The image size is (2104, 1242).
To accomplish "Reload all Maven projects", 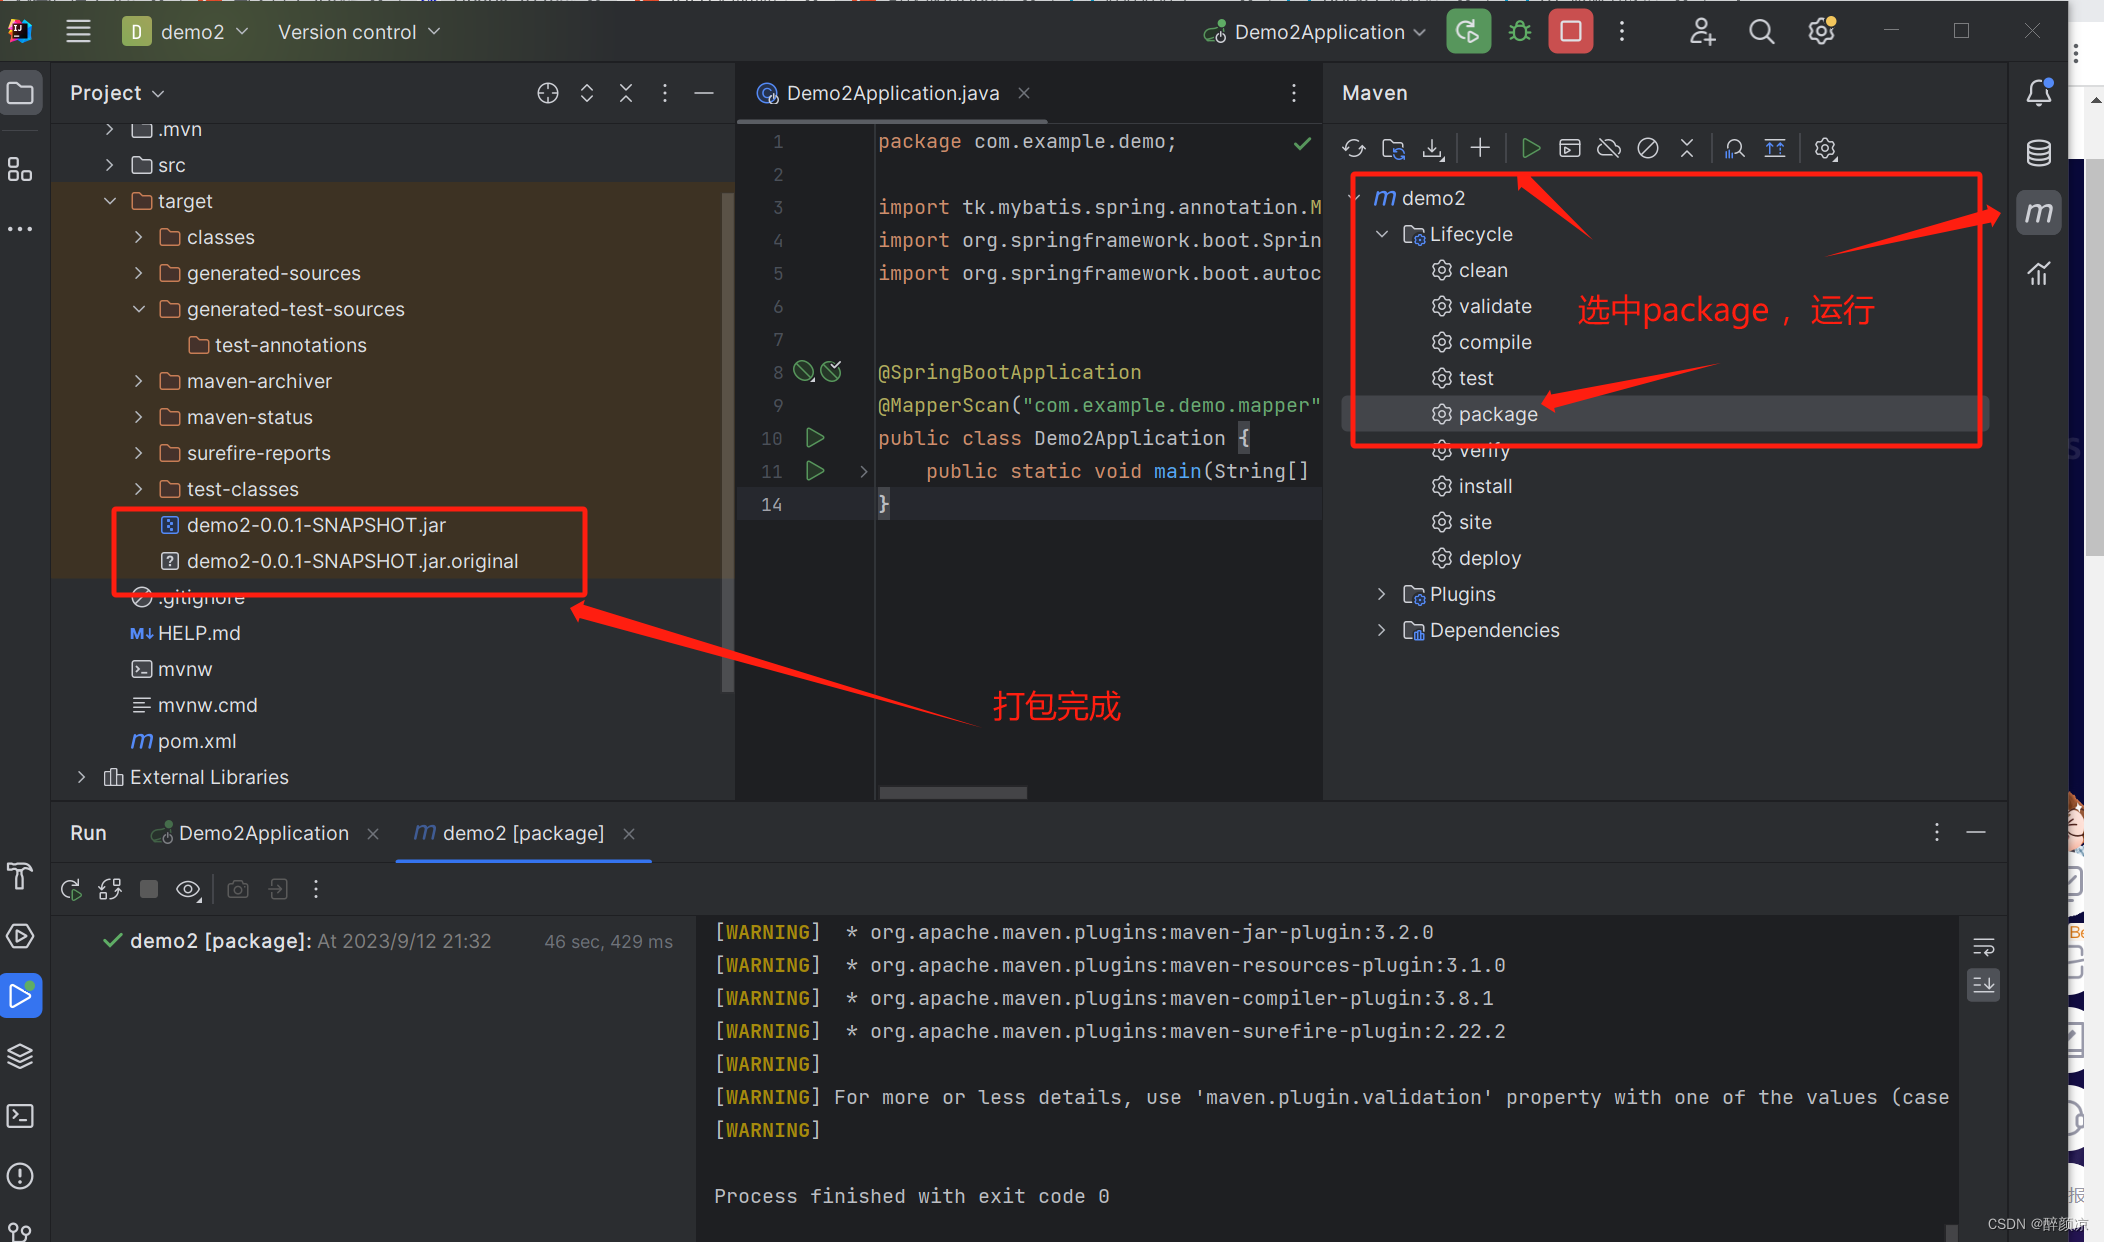I will click(x=1354, y=149).
